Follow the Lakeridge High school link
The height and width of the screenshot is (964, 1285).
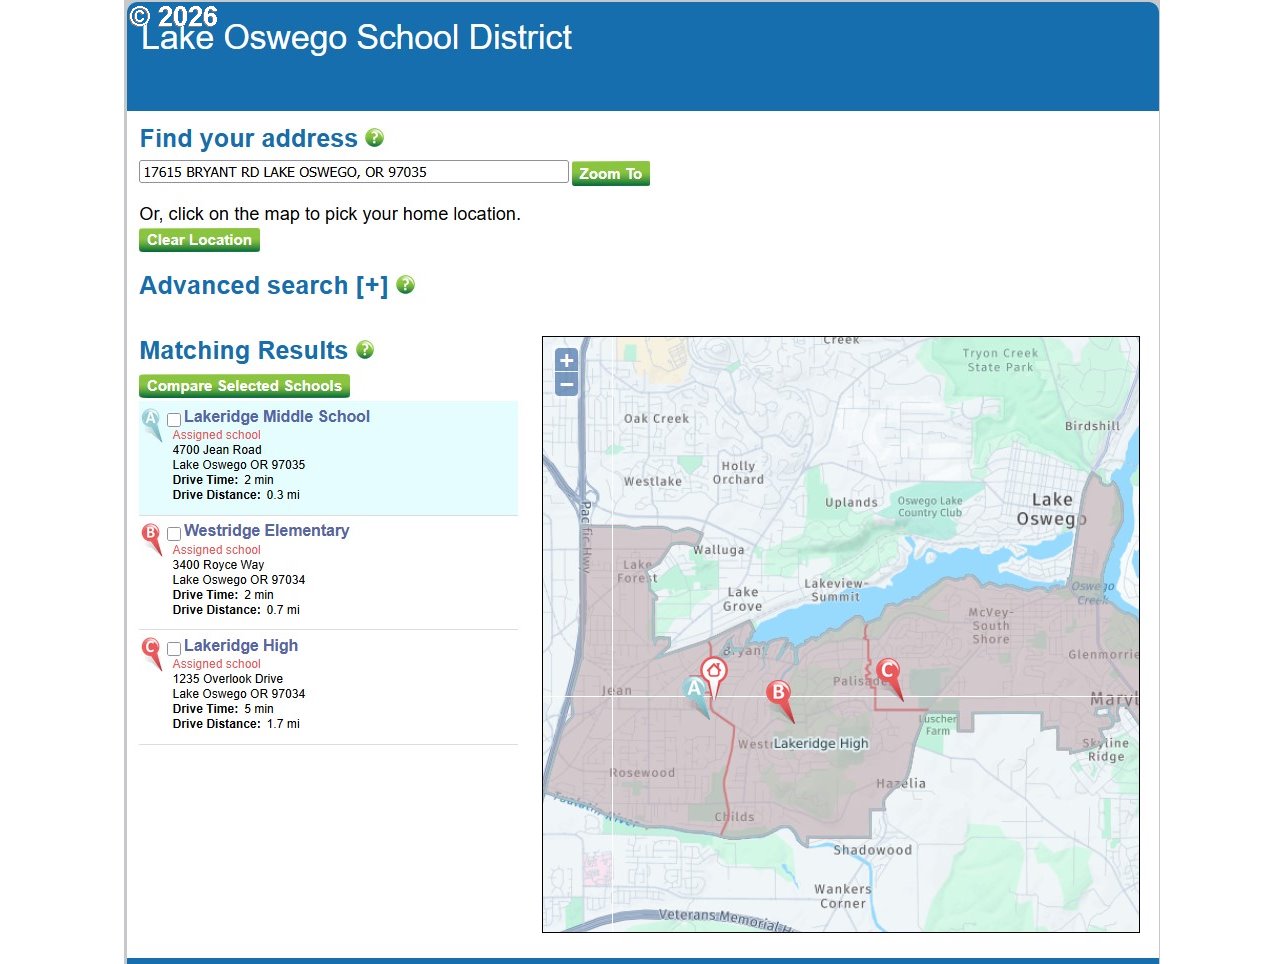[241, 646]
